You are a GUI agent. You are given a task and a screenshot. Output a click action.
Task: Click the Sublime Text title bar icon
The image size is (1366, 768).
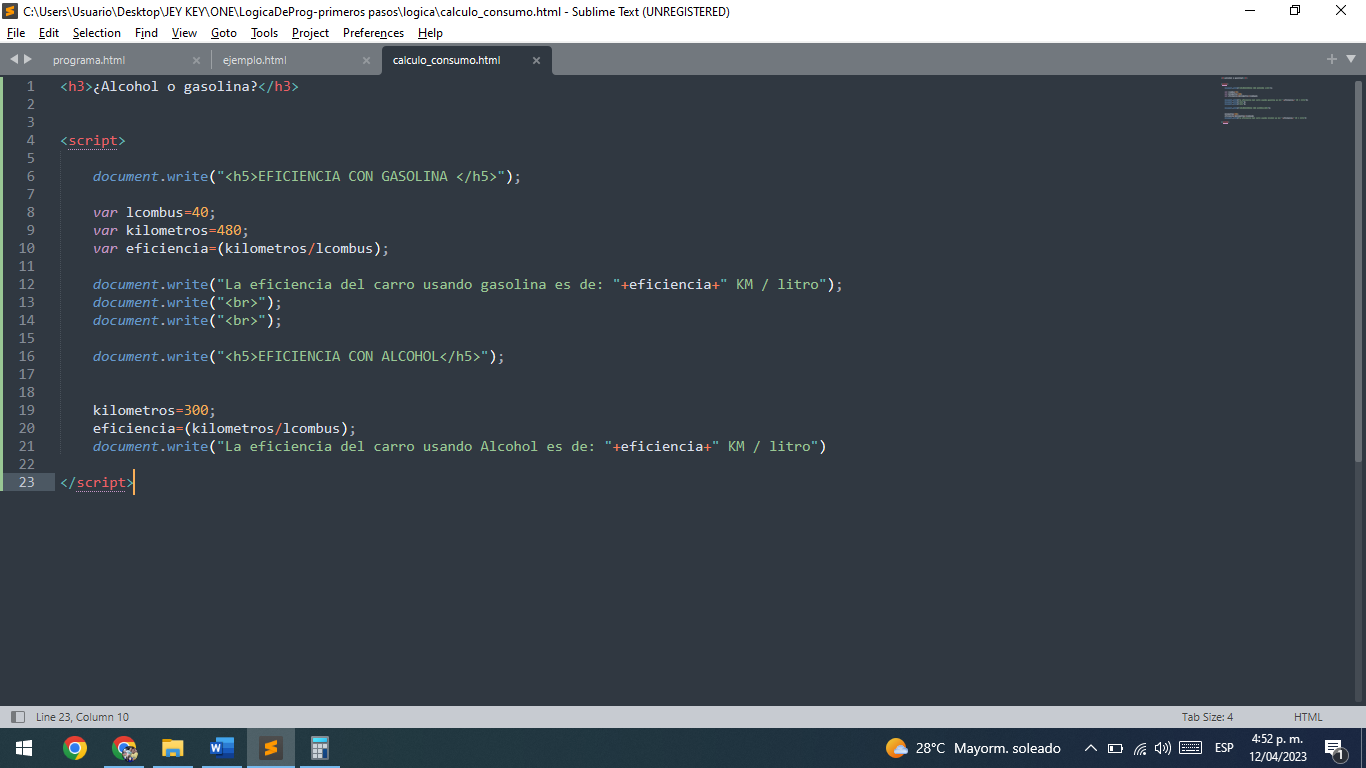coord(11,11)
